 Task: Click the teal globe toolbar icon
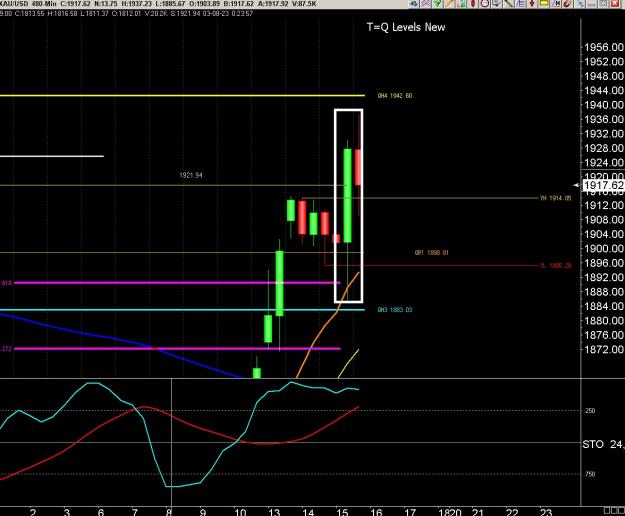[x=413, y=3]
